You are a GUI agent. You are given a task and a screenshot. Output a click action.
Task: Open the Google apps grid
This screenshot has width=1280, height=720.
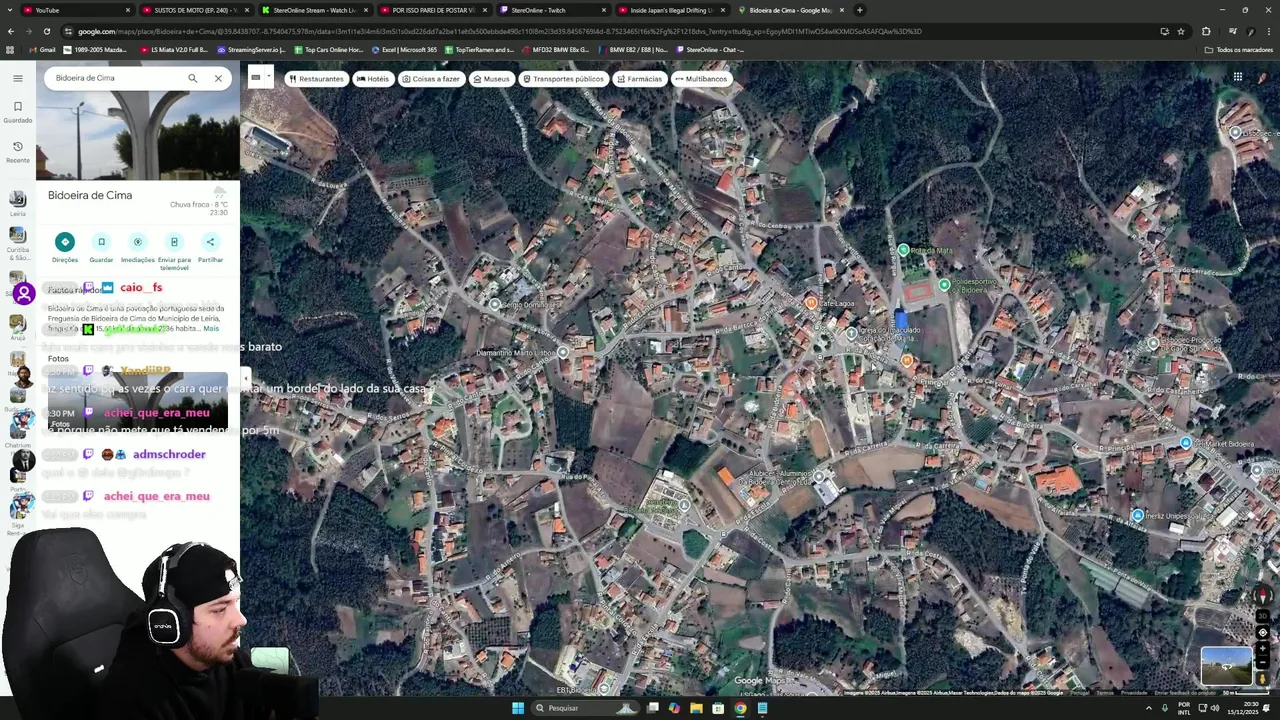1237,77
